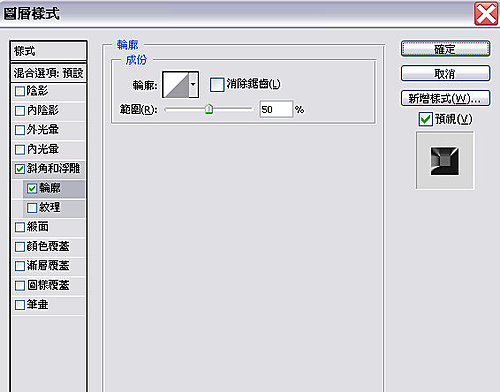Enable the 外光暈 outer glow checkbox
The width and height of the screenshot is (500, 392).
click(x=20, y=130)
